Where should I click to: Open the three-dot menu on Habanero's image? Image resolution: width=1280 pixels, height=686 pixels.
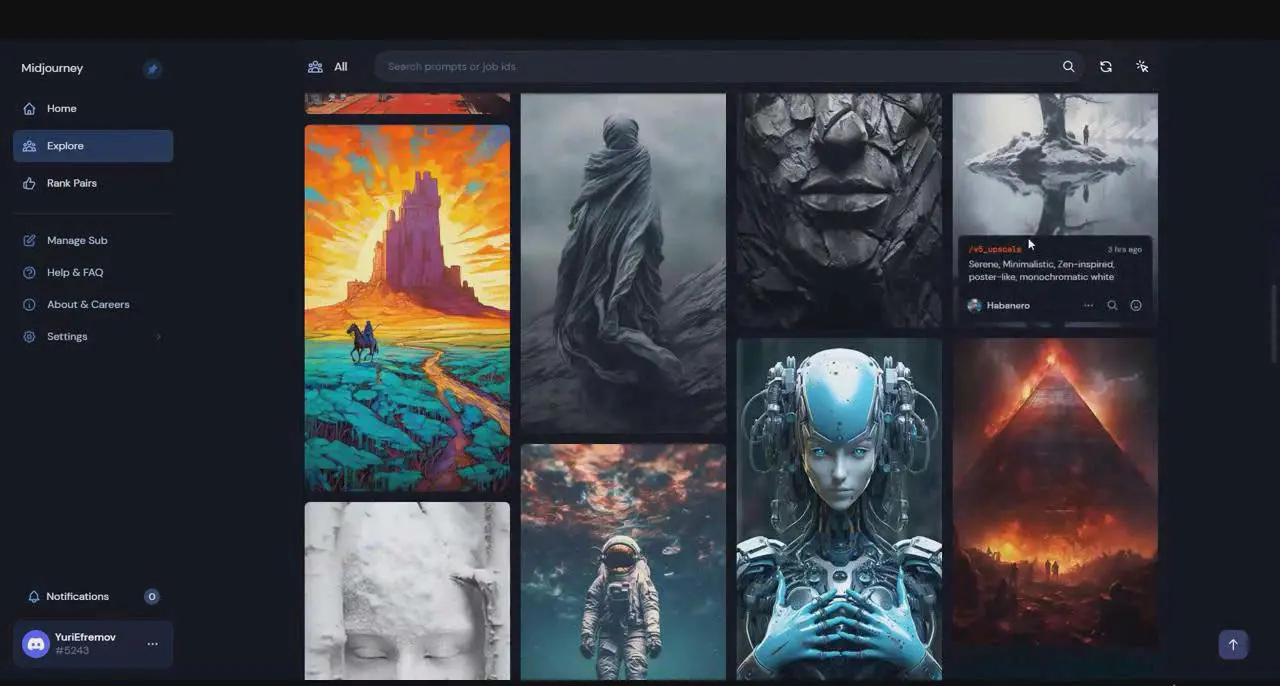coord(1088,306)
